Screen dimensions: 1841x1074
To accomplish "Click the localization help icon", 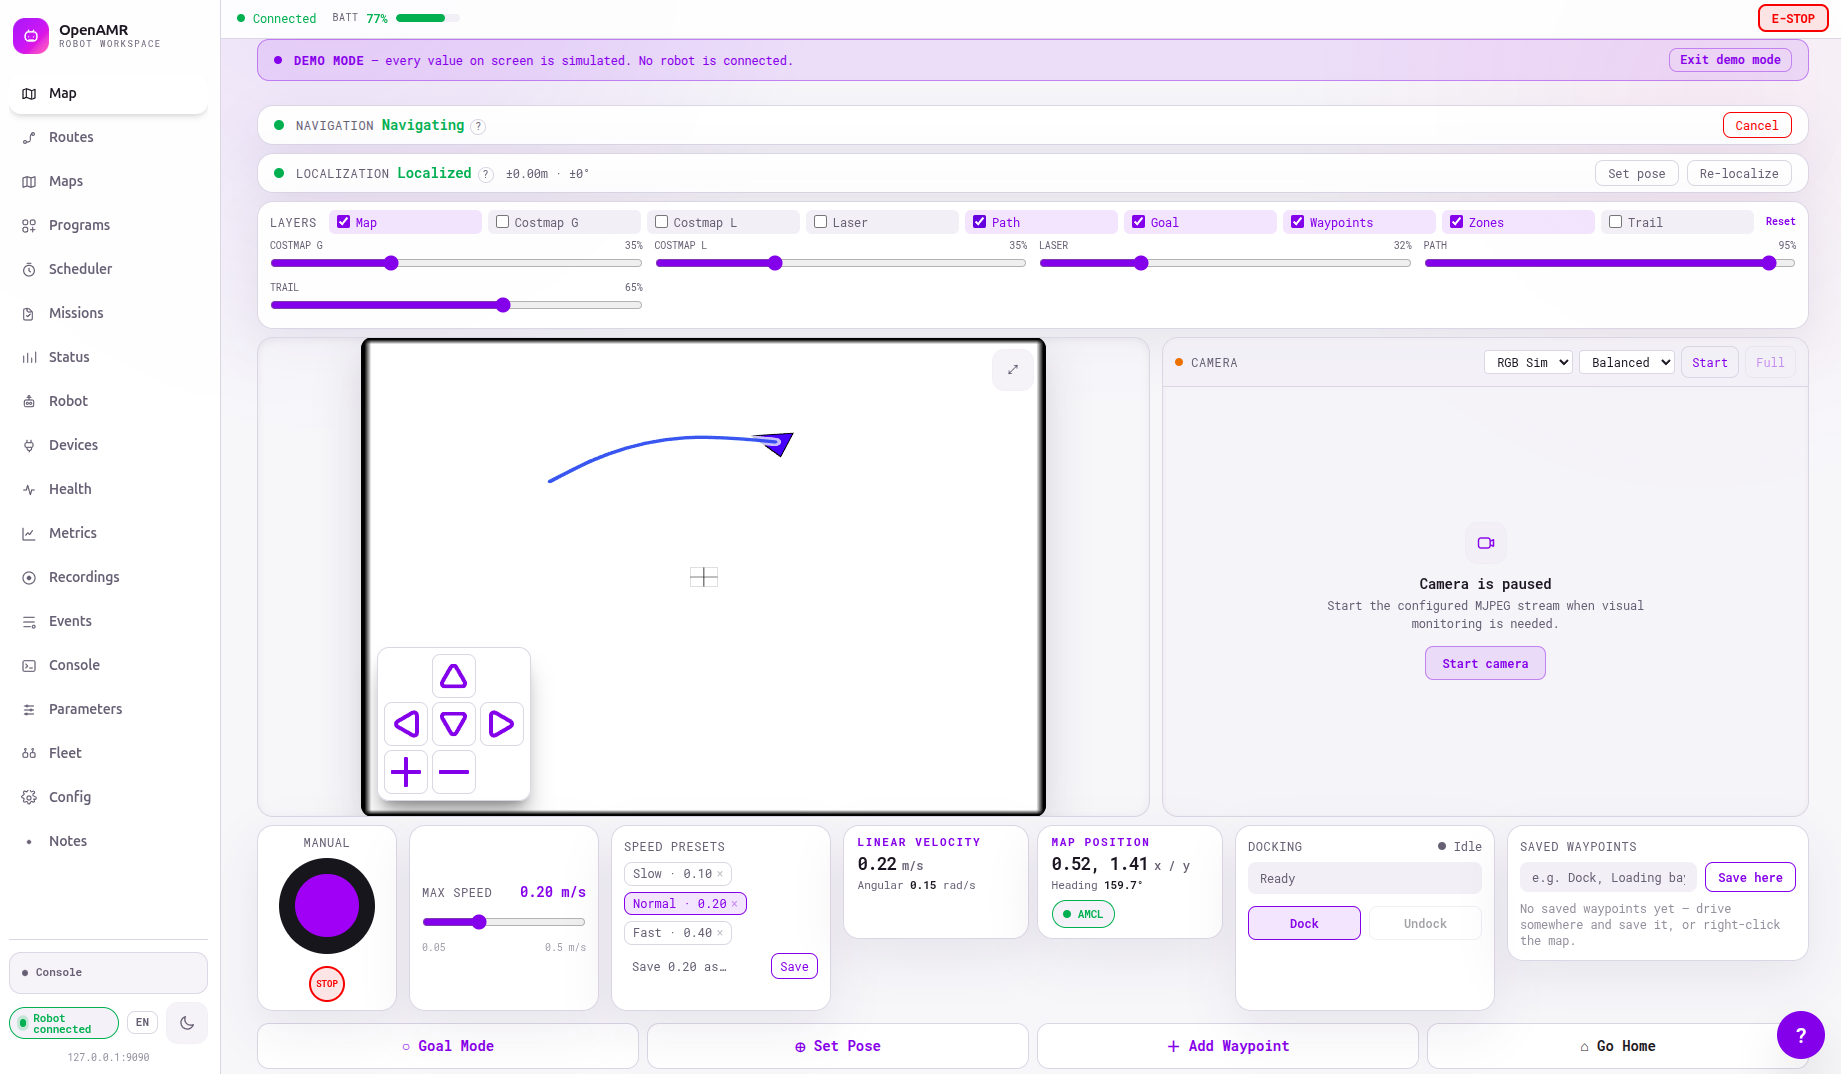I will (x=486, y=174).
